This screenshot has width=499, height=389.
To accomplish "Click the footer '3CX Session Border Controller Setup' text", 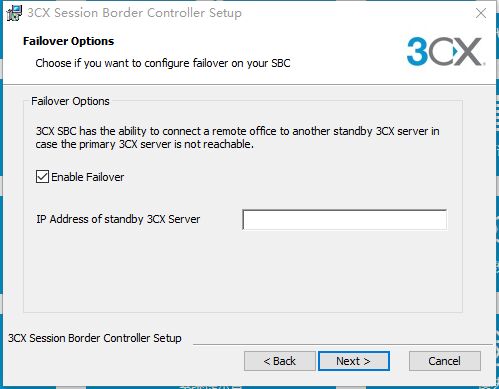I will click(x=95, y=338).
